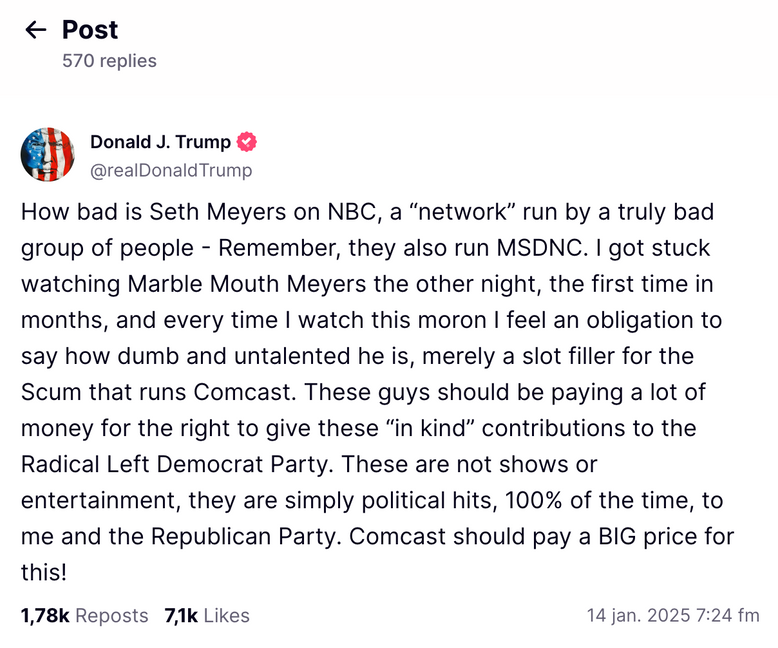Open the @realDonaldTrump handle

pos(171,170)
